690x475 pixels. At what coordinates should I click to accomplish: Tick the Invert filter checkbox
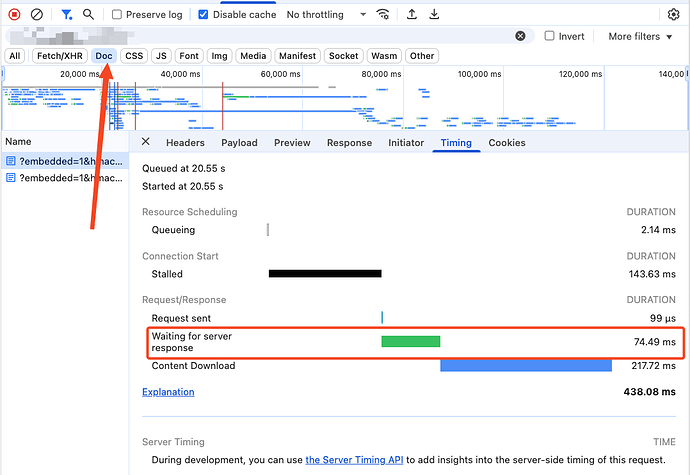(549, 36)
